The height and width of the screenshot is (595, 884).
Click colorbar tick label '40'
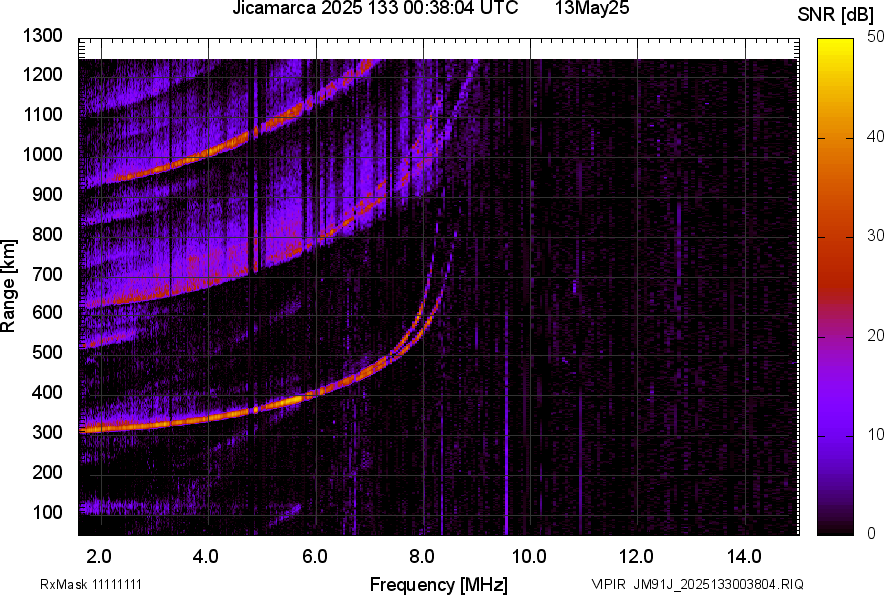click(x=876, y=136)
